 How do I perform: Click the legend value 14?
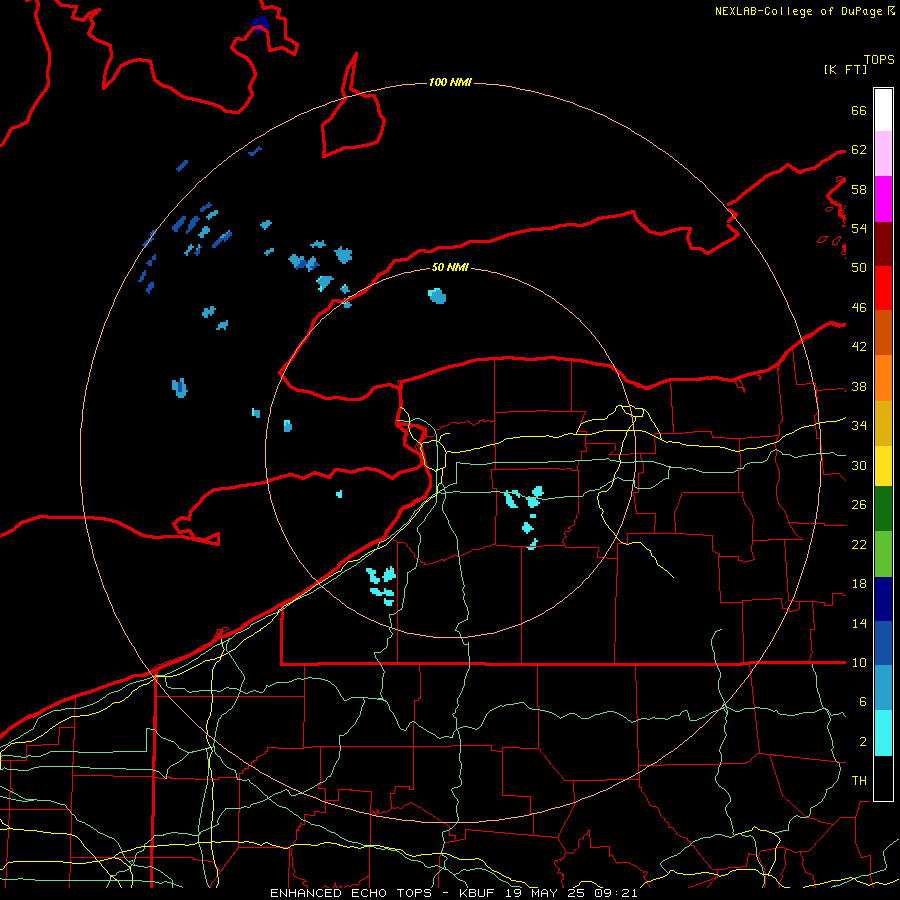[x=859, y=623]
